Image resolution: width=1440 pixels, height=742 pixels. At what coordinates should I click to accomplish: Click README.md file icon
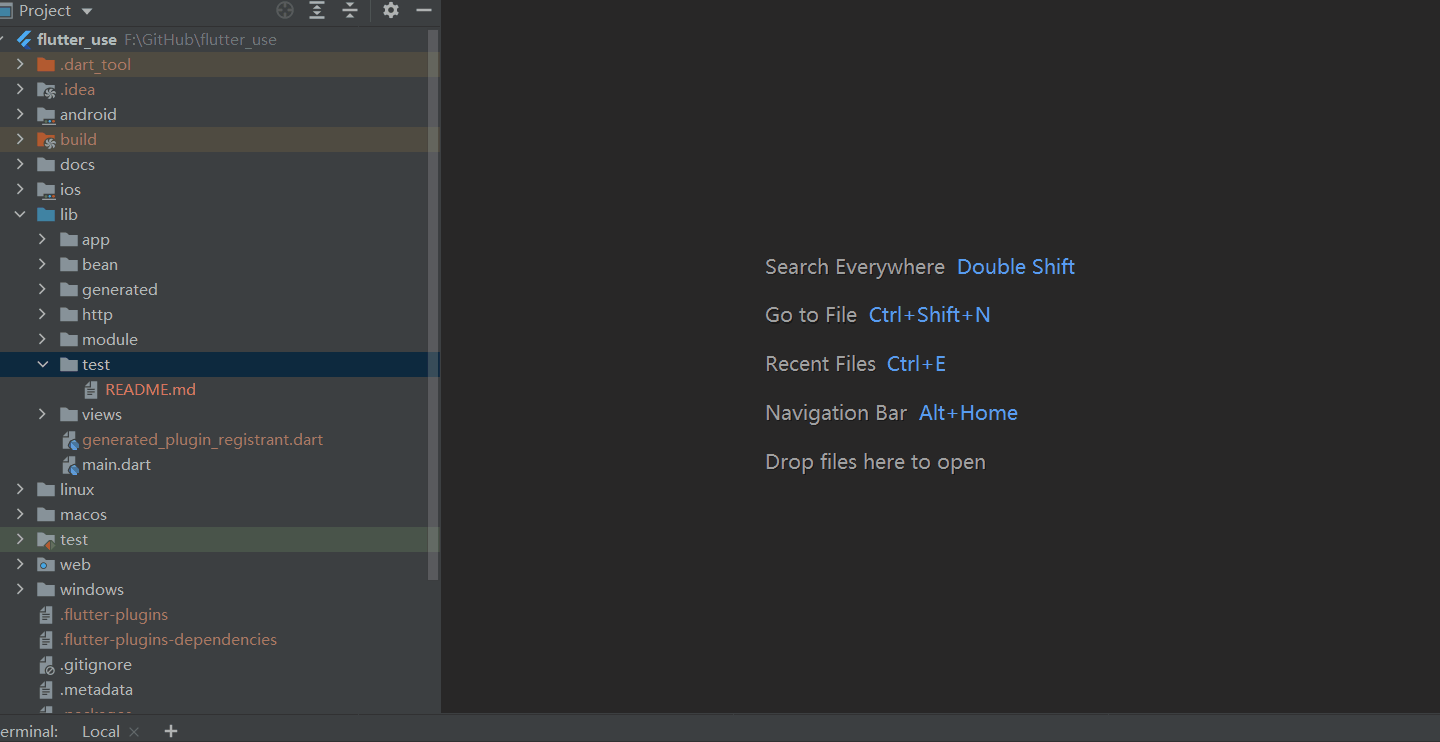click(91, 389)
